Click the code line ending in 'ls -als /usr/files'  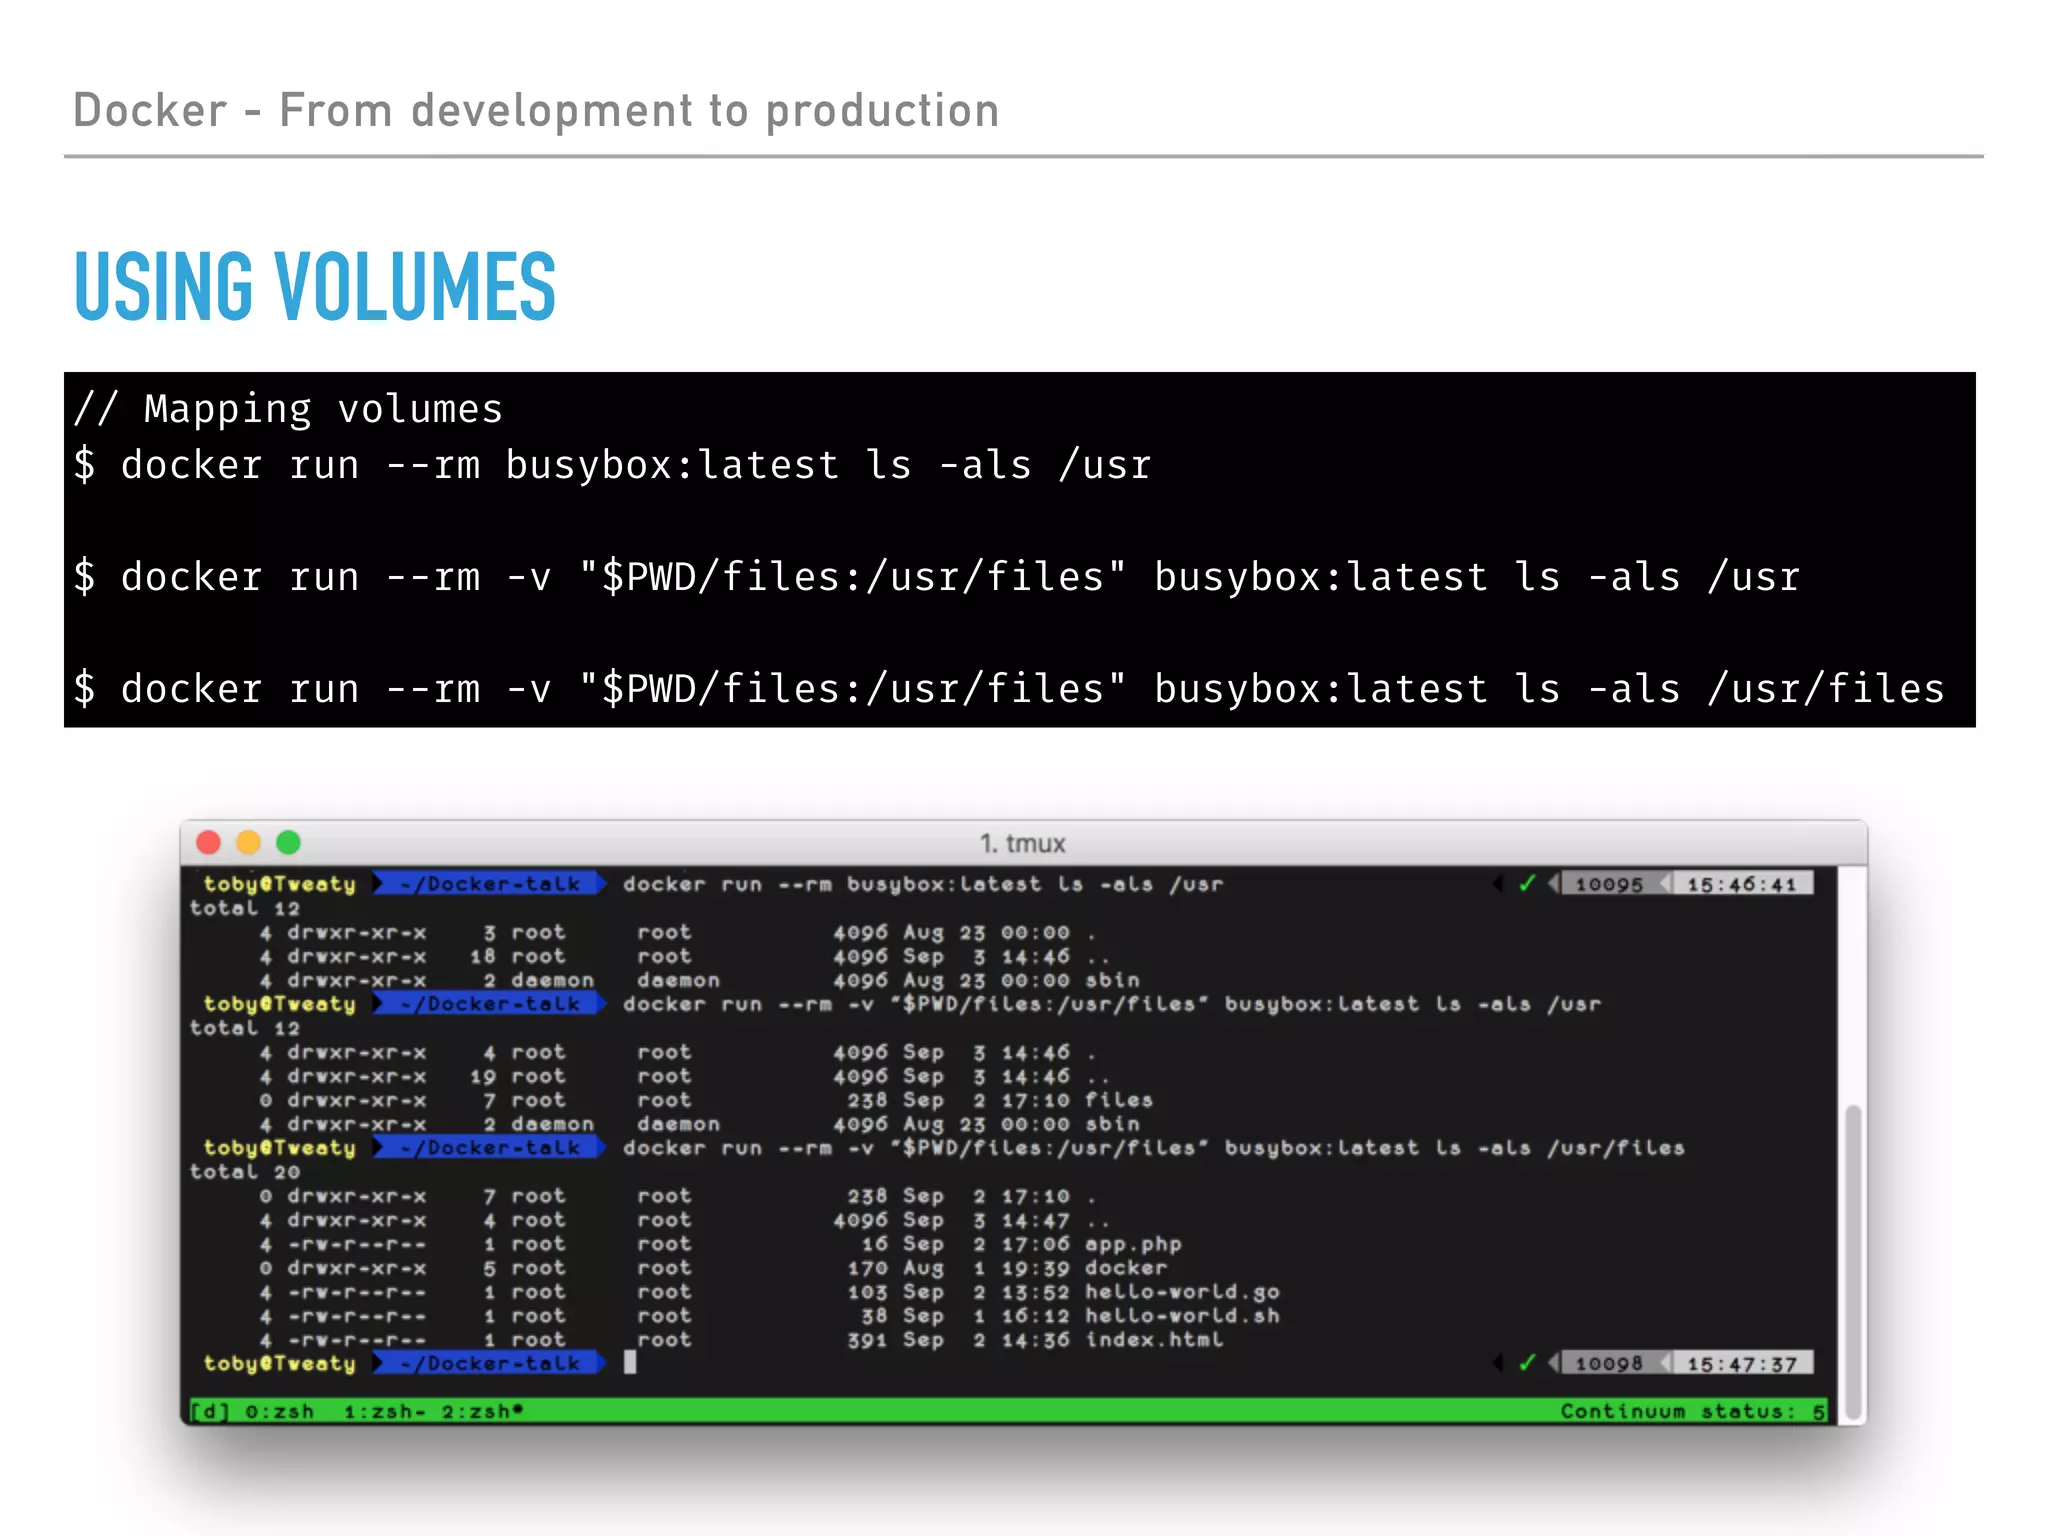pyautogui.click(x=1009, y=689)
